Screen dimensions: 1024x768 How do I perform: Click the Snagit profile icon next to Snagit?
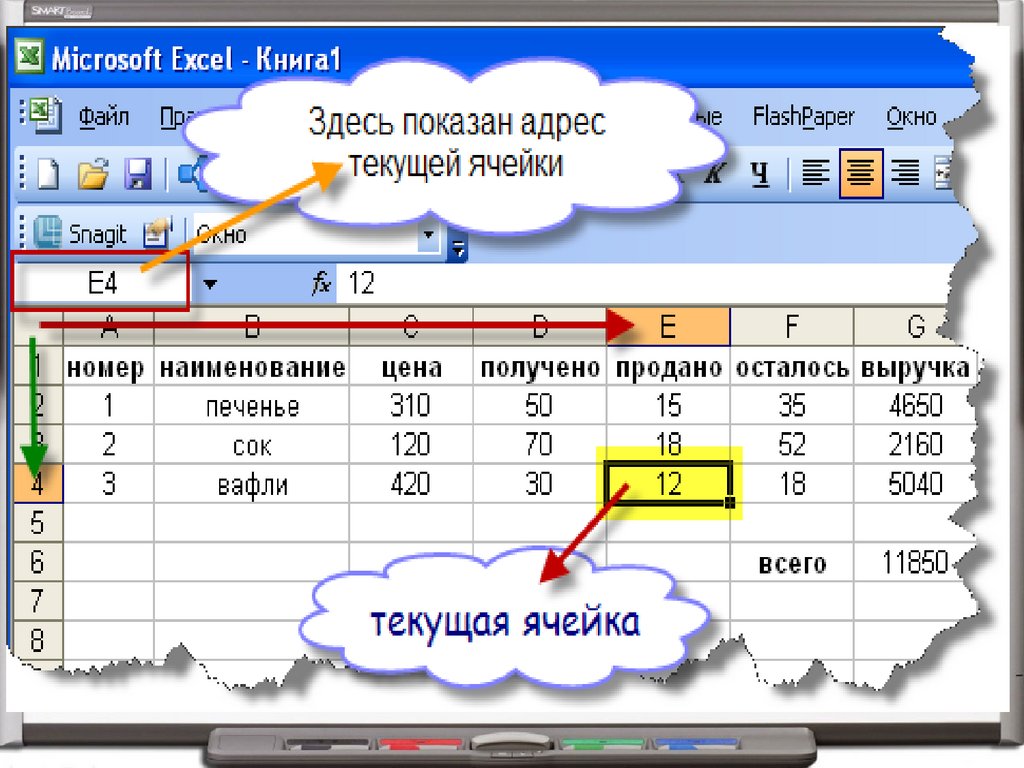click(157, 232)
